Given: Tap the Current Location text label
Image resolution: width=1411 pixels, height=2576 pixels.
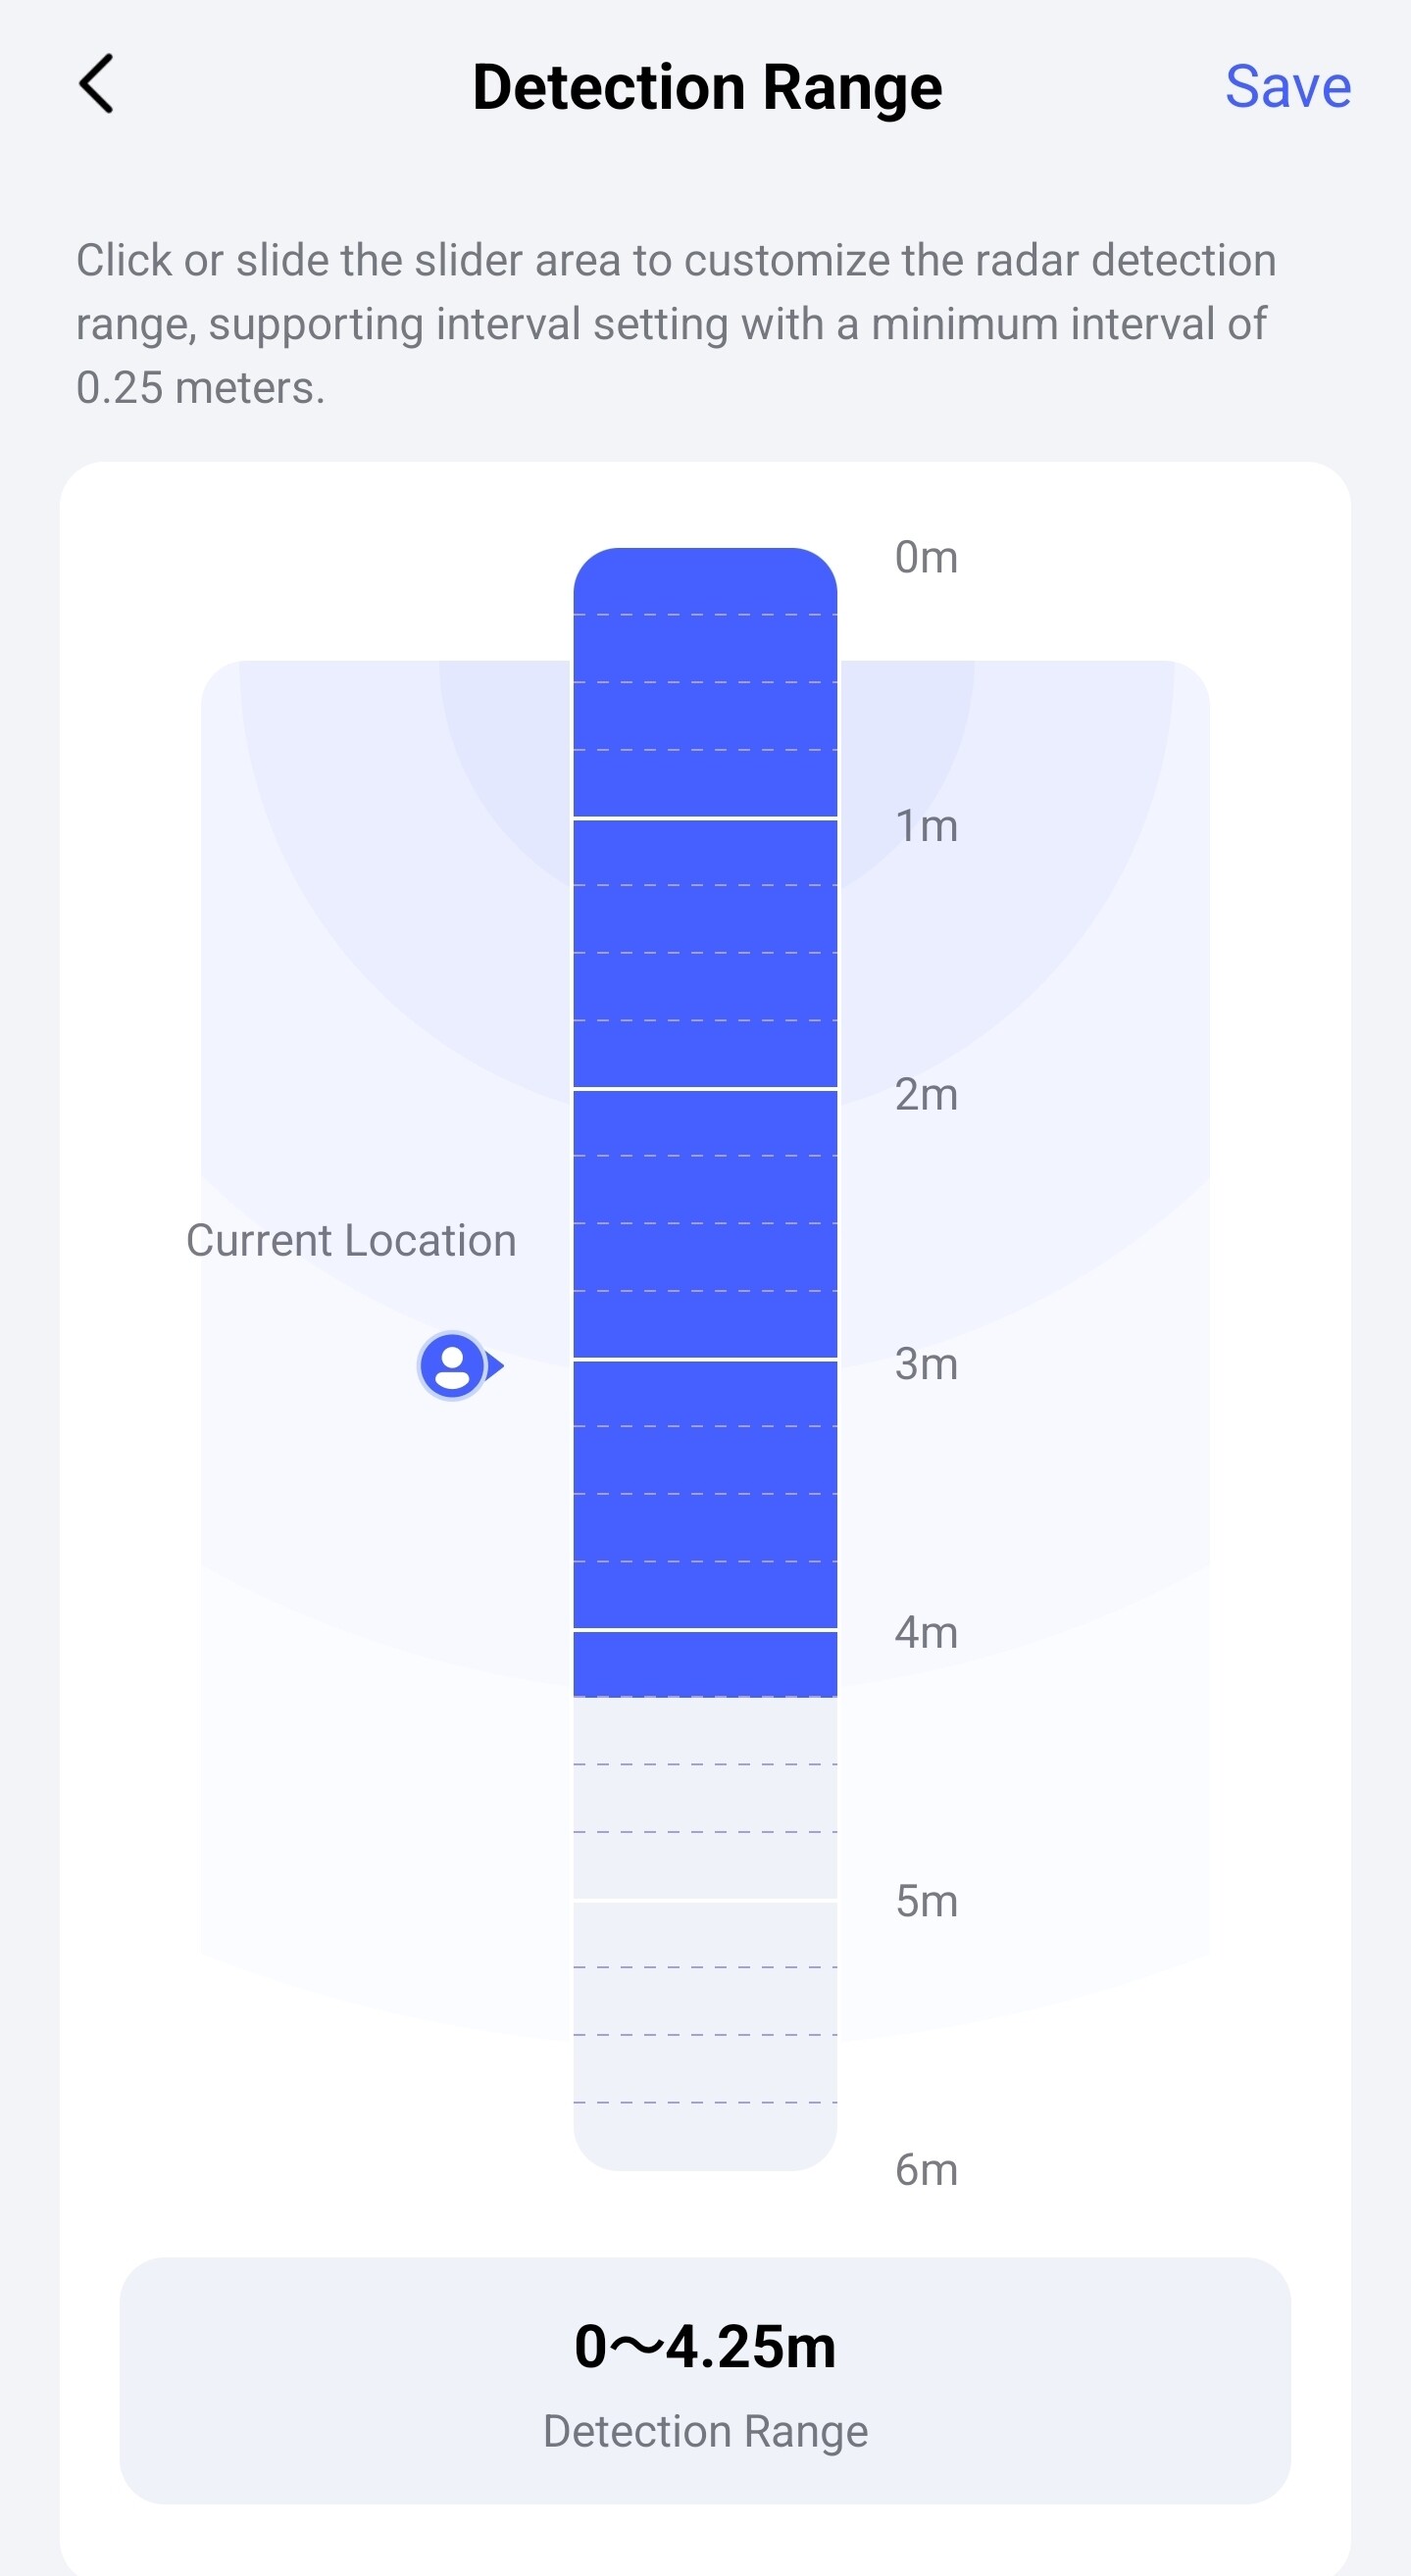Looking at the screenshot, I should 351,1241.
